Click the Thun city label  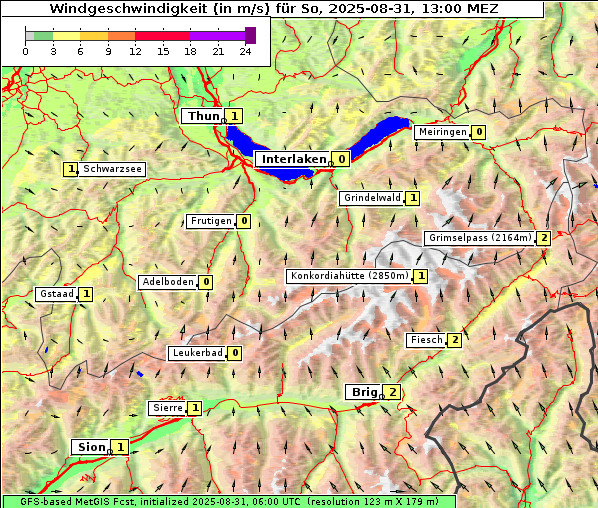click(202, 116)
